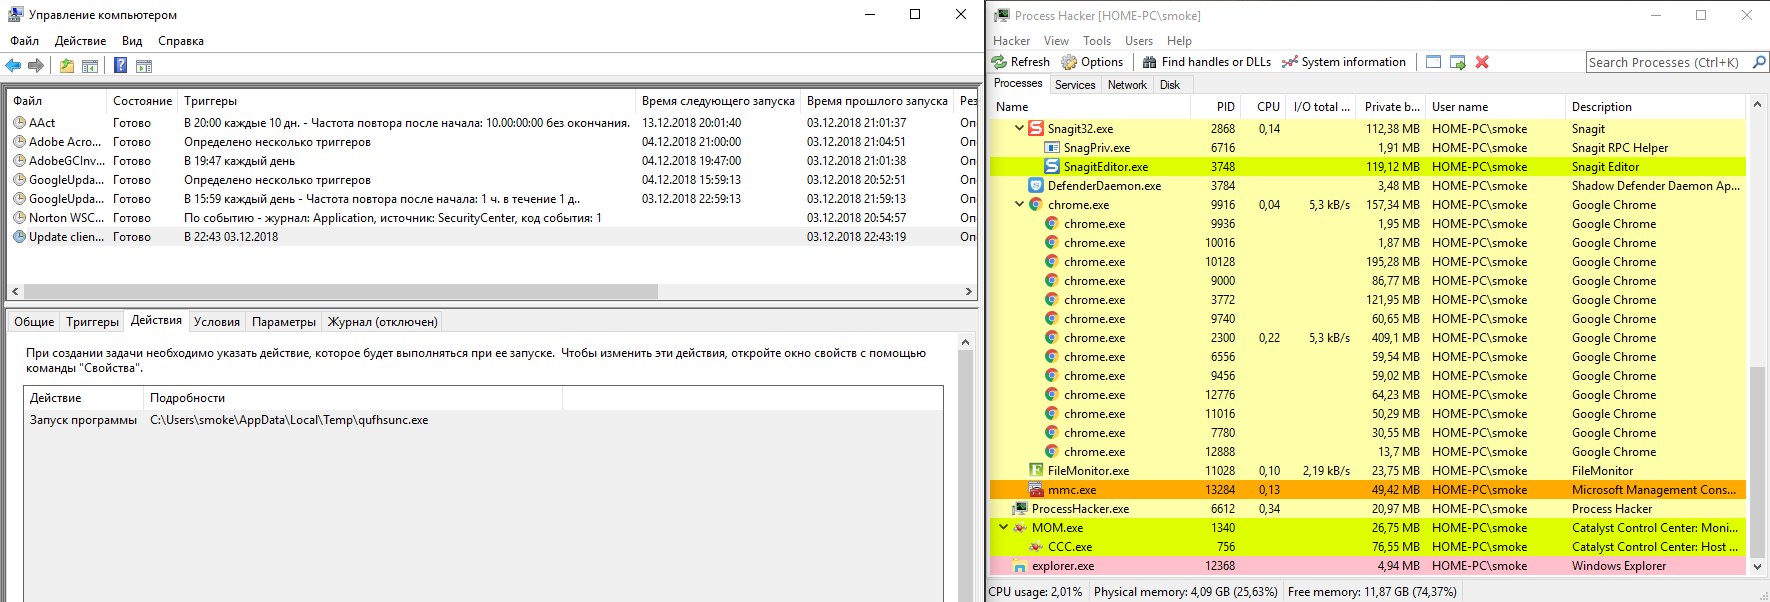Select the GoogleUpda... task with multiple triggers
The image size is (1770, 602).
click(492, 180)
